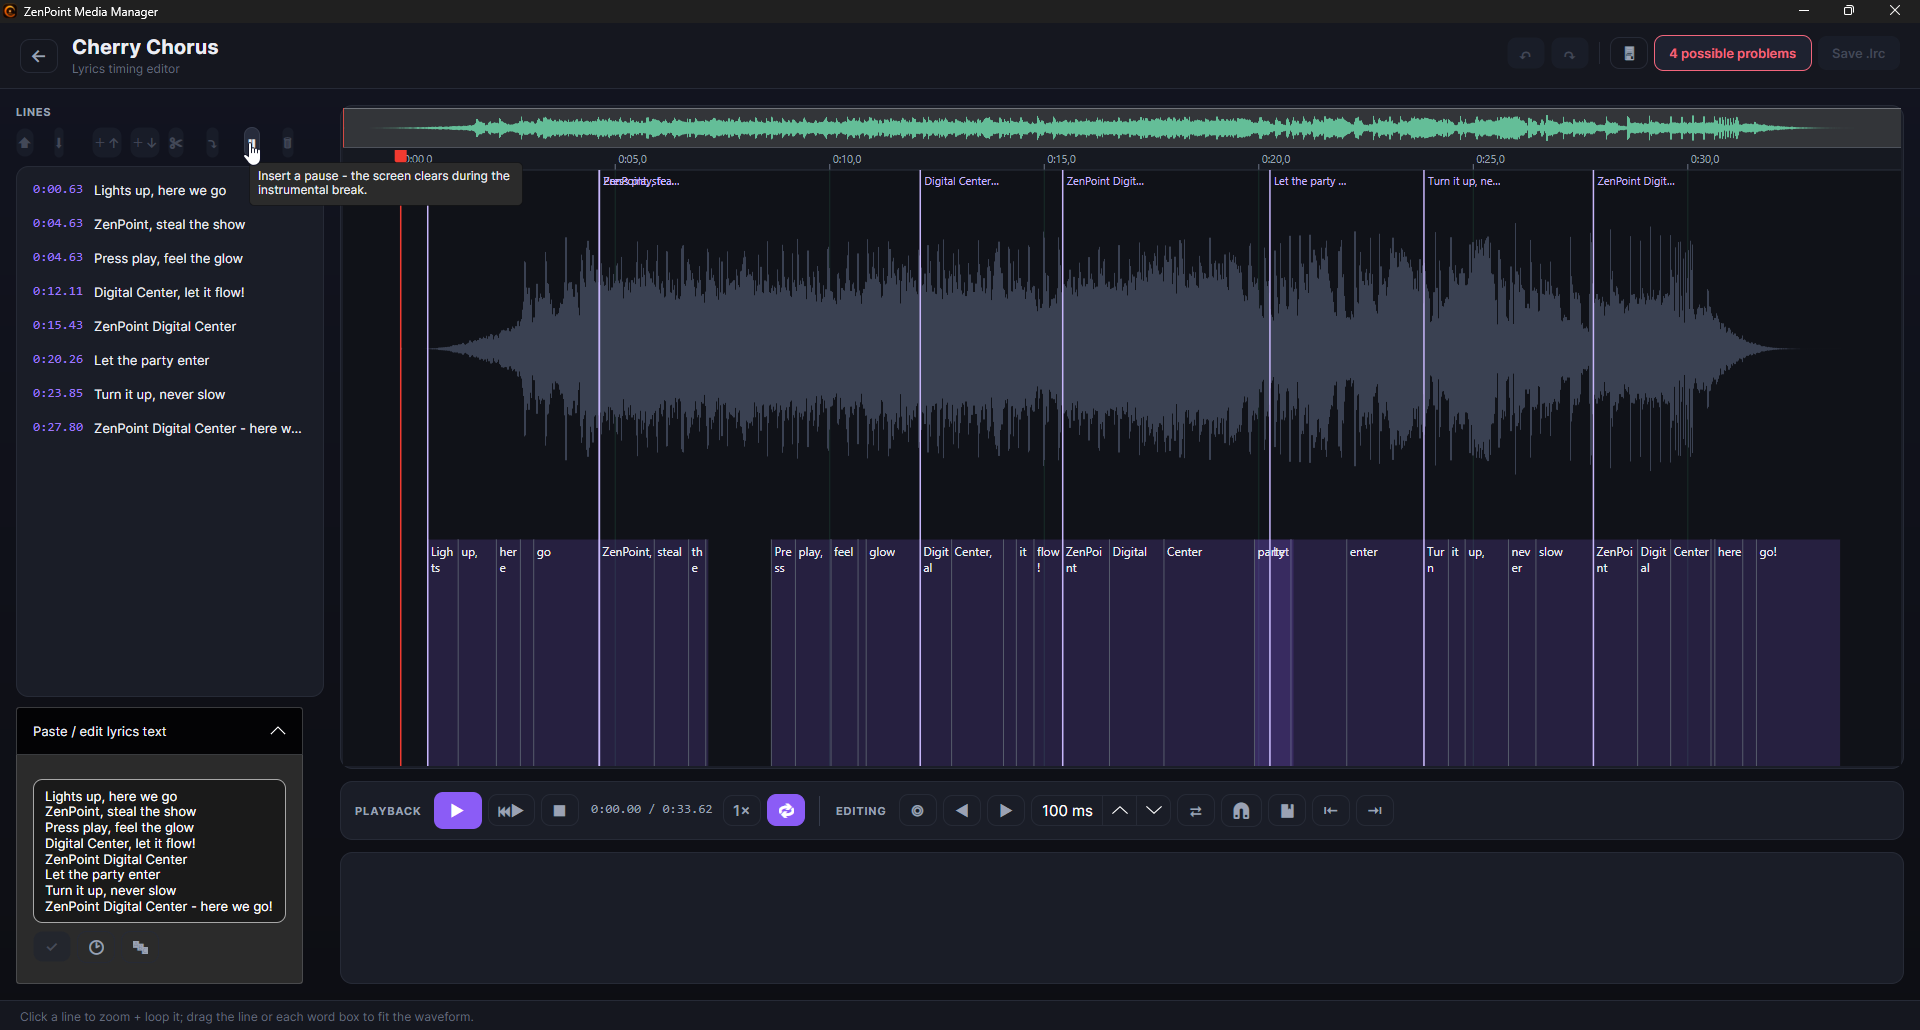Decrease the 100 ms nudge step
Viewport: 1920px width, 1030px height.
click(x=1154, y=811)
